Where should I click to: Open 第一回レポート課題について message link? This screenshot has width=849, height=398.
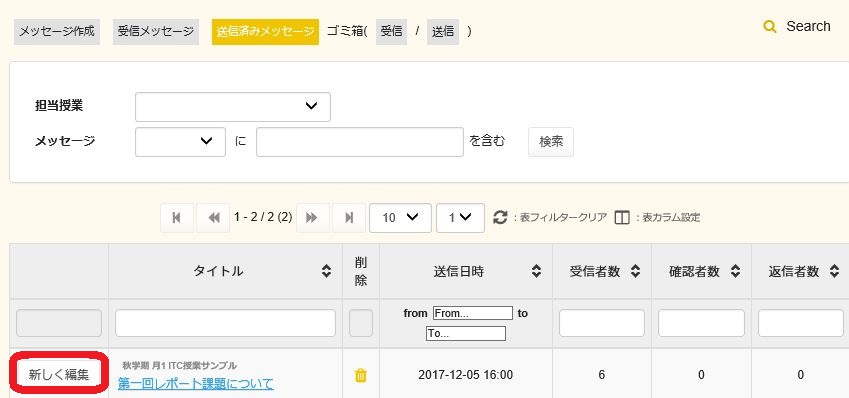tap(195, 384)
